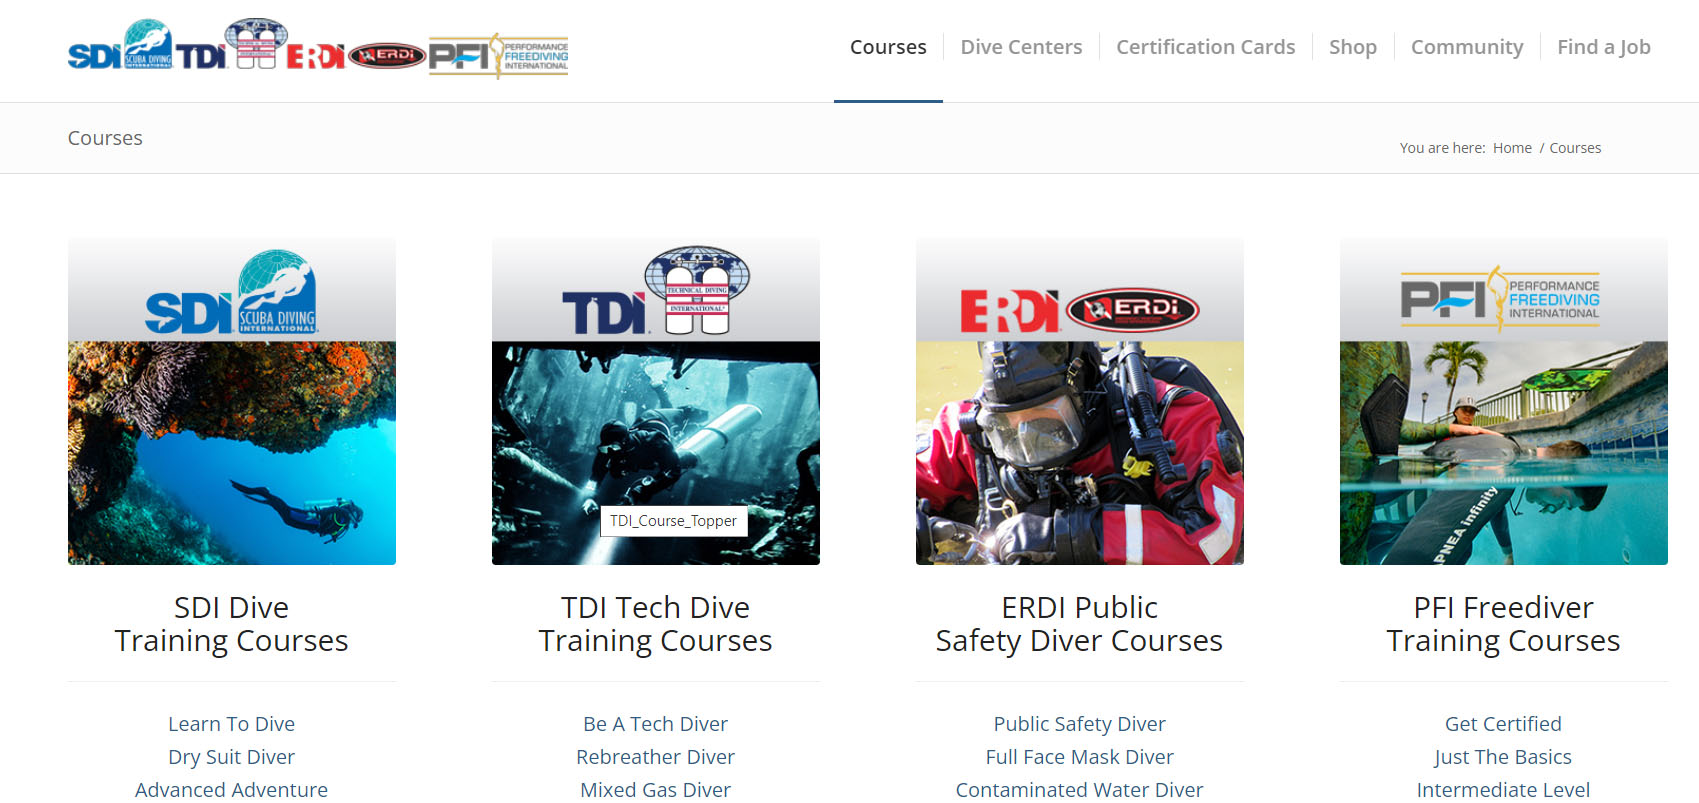The width and height of the screenshot is (1699, 803).
Task: Open the PFI freediver pool photo
Action: (x=1504, y=453)
